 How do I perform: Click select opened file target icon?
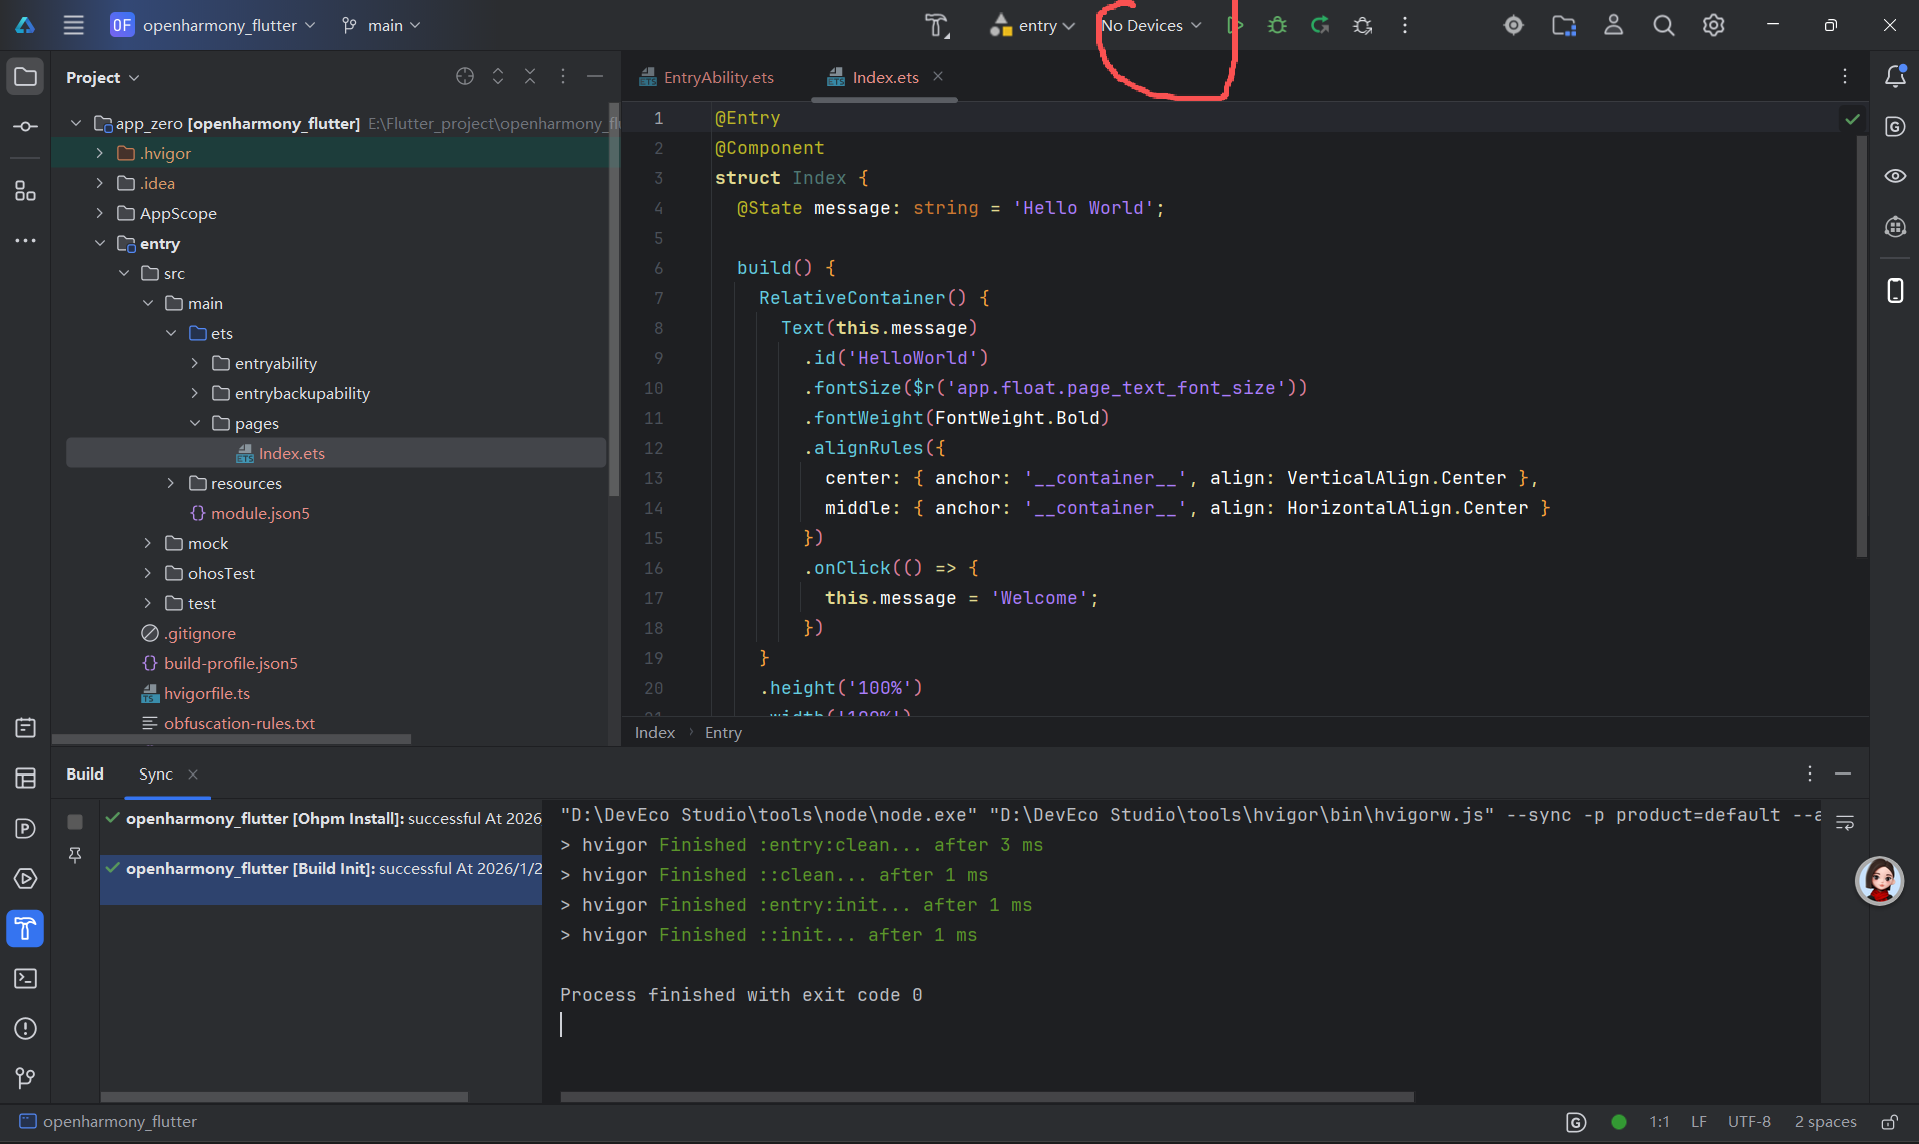click(x=465, y=76)
